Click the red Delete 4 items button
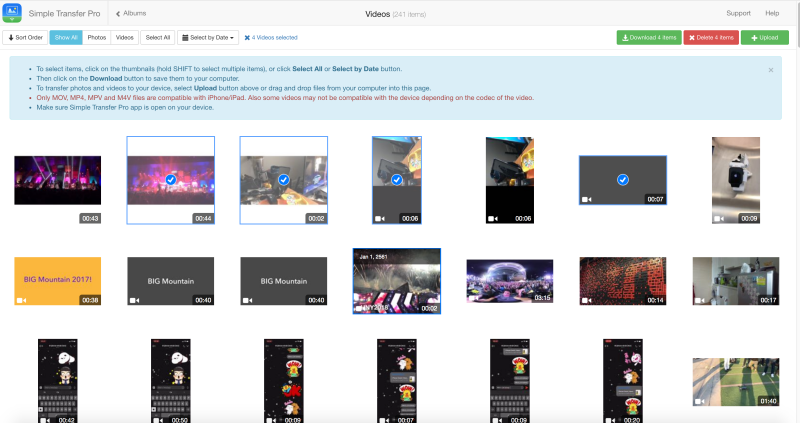Image resolution: width=800 pixels, height=423 pixels. pos(711,38)
